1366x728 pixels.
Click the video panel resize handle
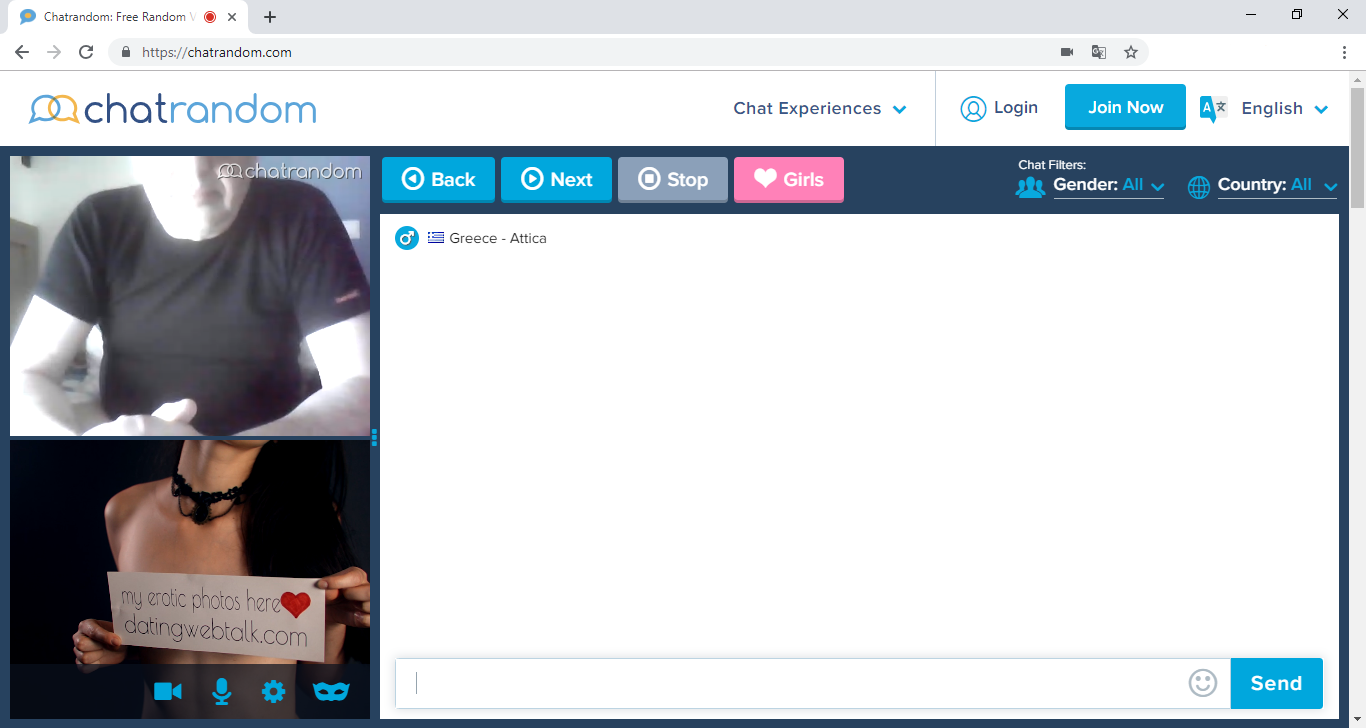[374, 437]
